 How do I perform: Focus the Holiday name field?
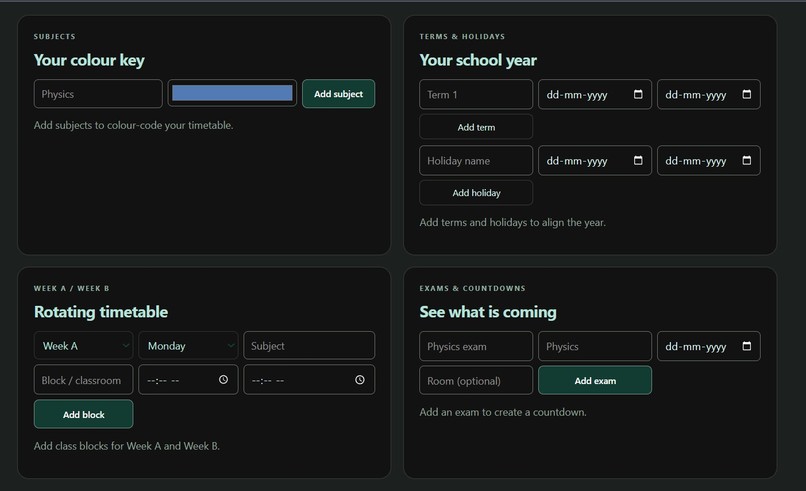pyautogui.click(x=476, y=160)
